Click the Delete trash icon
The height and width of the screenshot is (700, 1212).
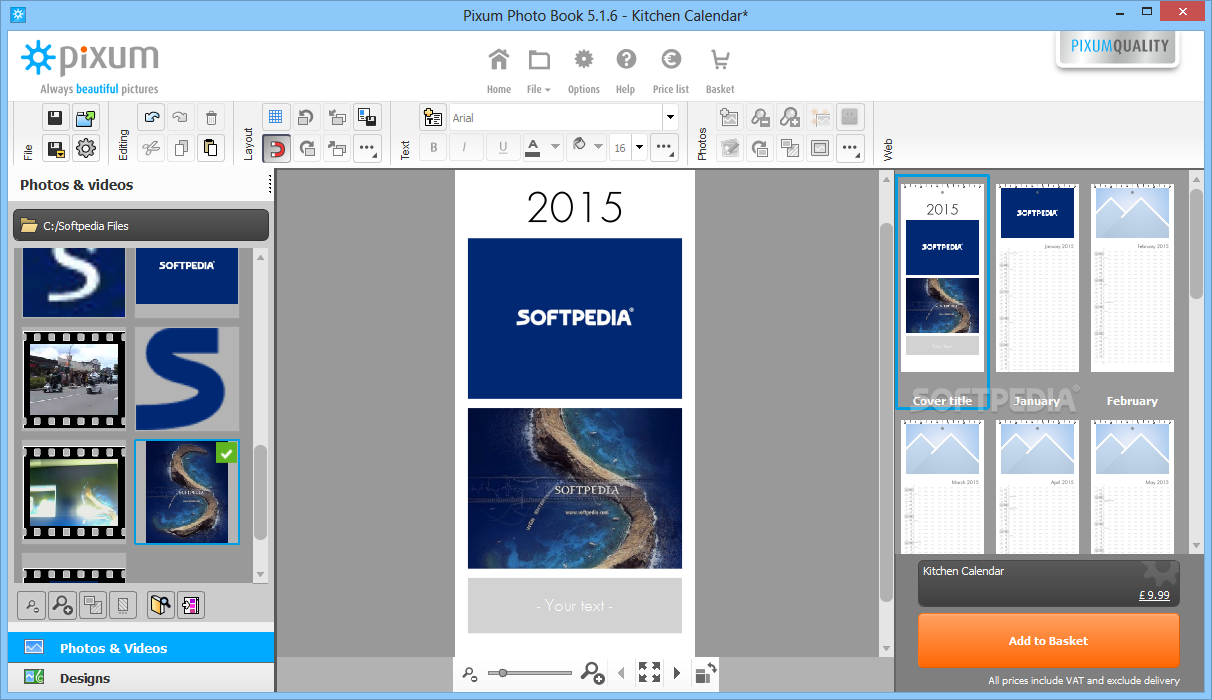[211, 117]
